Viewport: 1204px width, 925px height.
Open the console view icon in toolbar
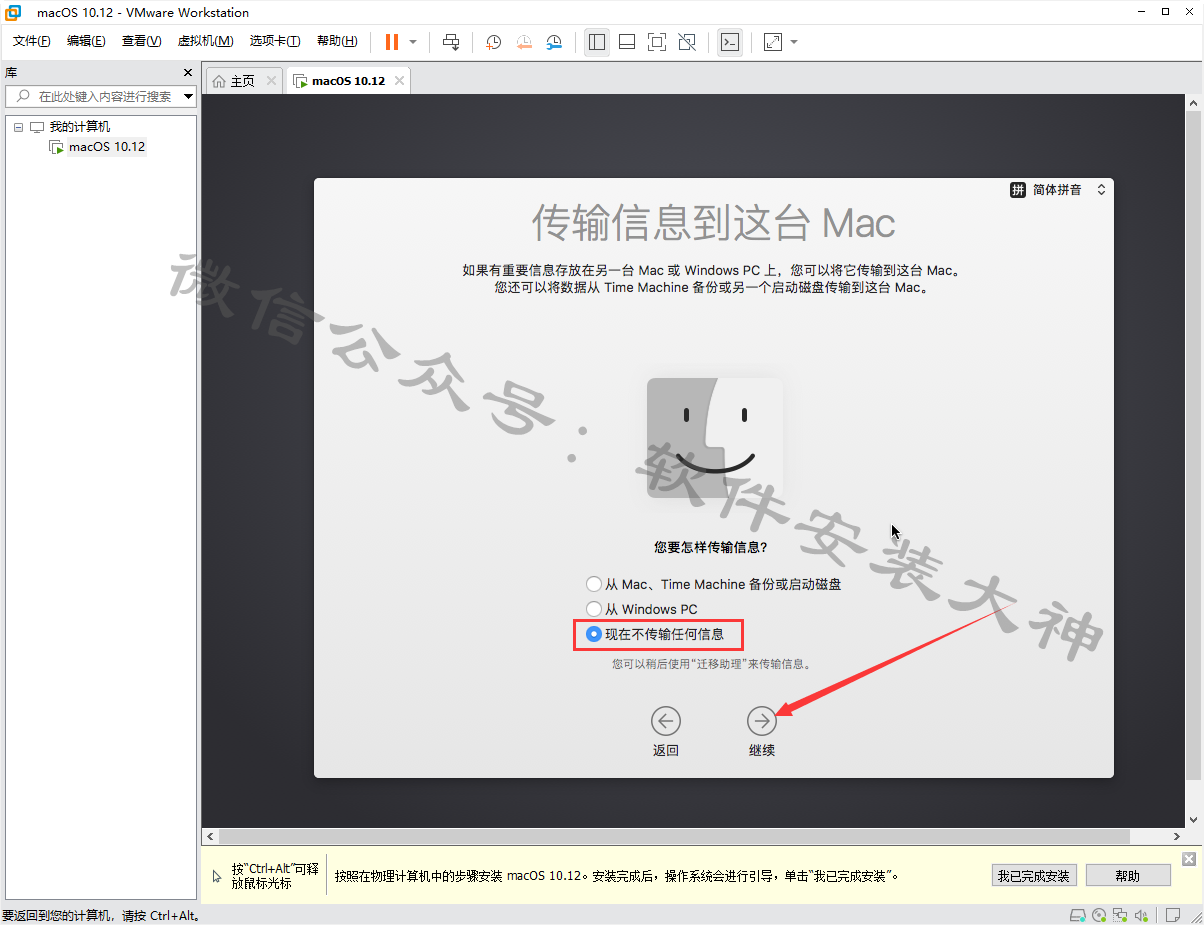(x=730, y=42)
